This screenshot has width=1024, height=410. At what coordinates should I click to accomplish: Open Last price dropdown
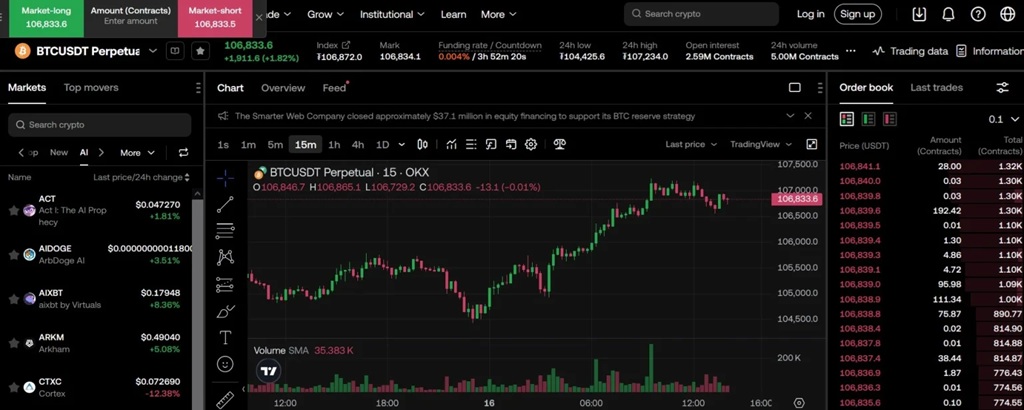point(691,144)
